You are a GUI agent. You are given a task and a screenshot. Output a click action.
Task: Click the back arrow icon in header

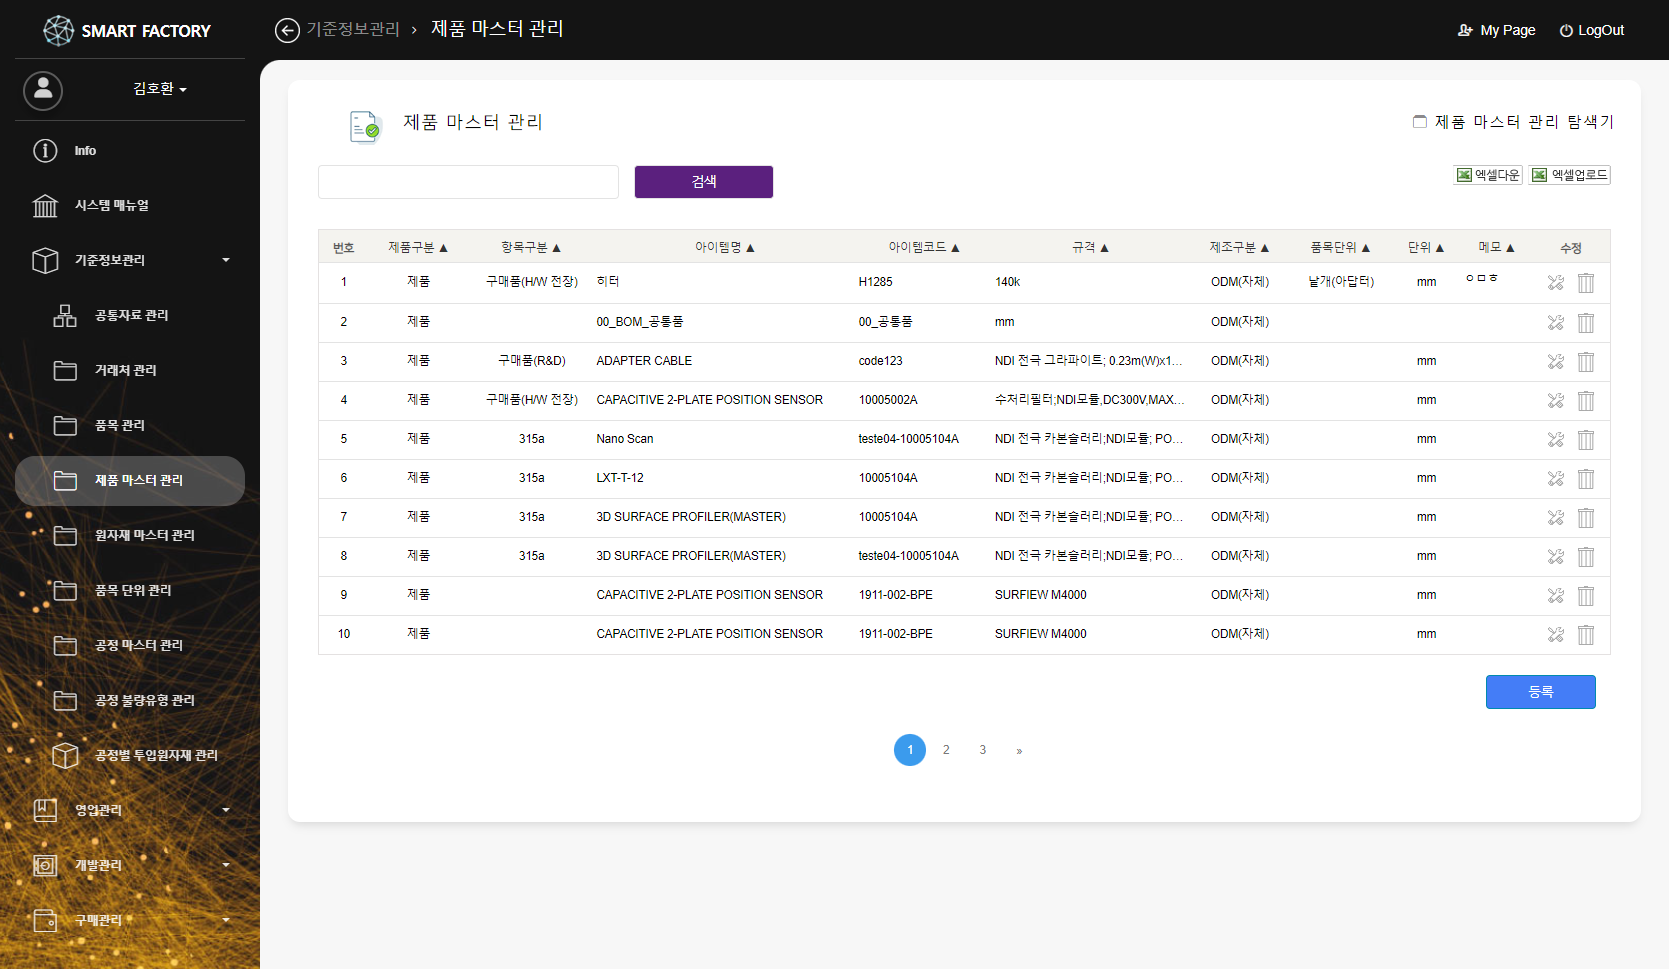coord(287,31)
